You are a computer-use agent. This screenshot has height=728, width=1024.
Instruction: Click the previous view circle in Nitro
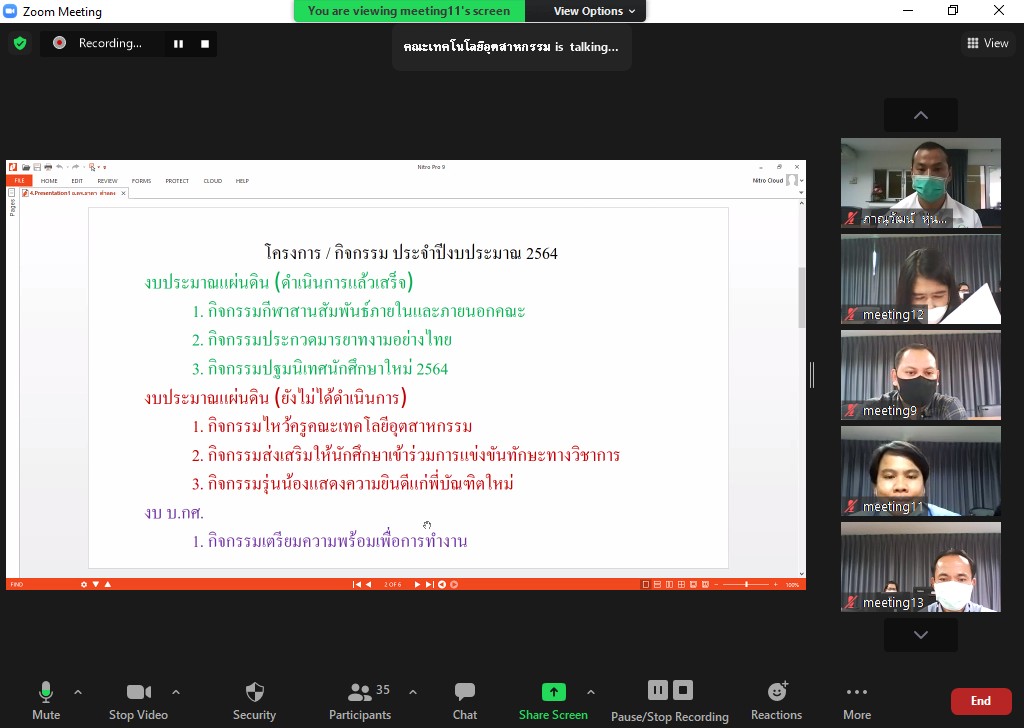[x=442, y=584]
